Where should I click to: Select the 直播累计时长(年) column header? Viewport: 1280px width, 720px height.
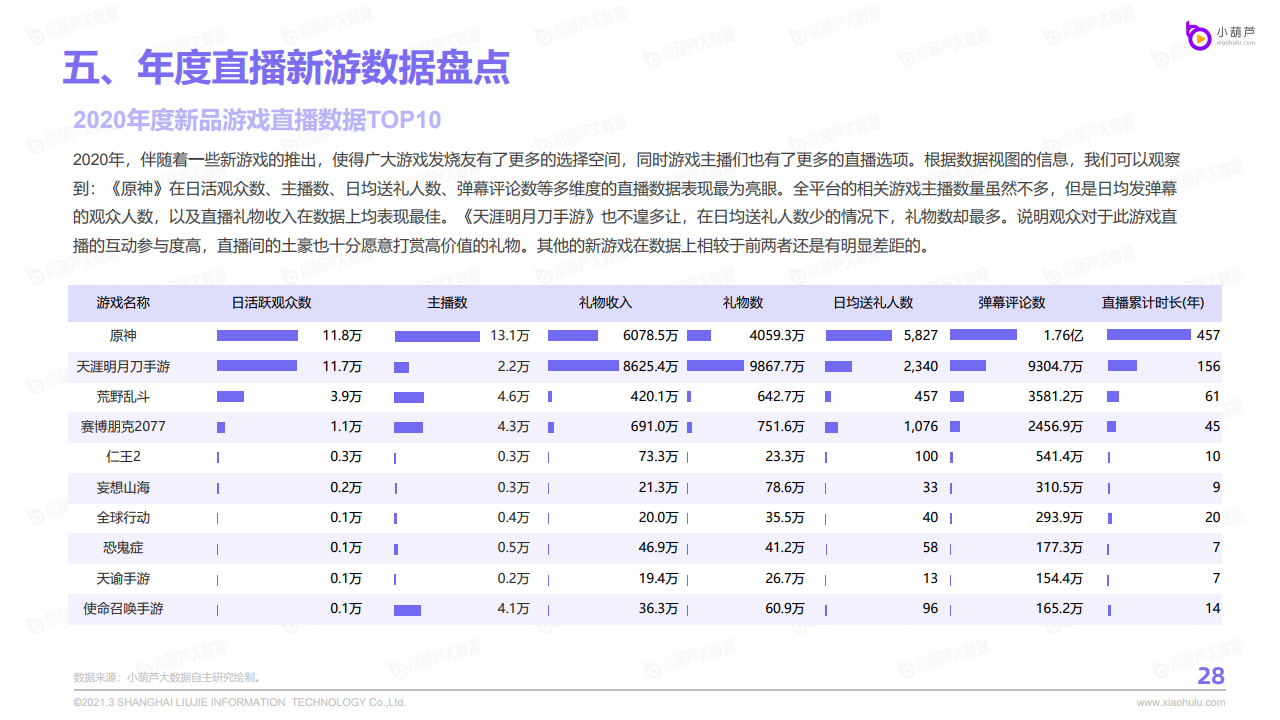1152,303
